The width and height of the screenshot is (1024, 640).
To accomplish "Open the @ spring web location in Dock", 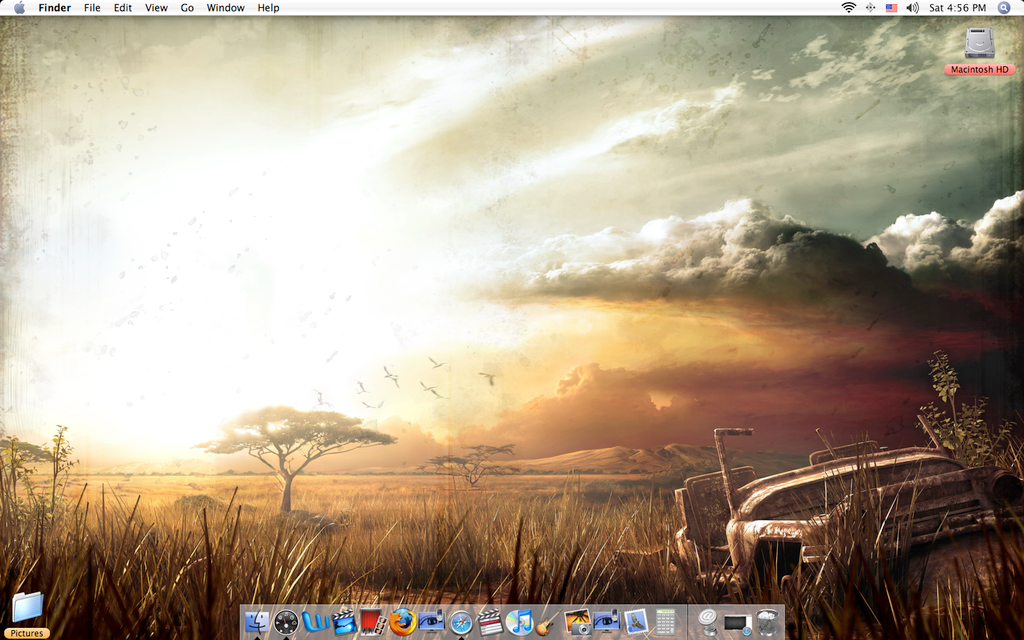I will [x=709, y=622].
